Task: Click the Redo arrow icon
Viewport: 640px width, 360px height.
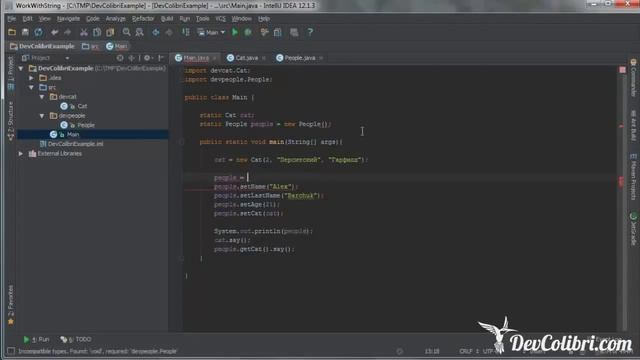Action: [67, 32]
